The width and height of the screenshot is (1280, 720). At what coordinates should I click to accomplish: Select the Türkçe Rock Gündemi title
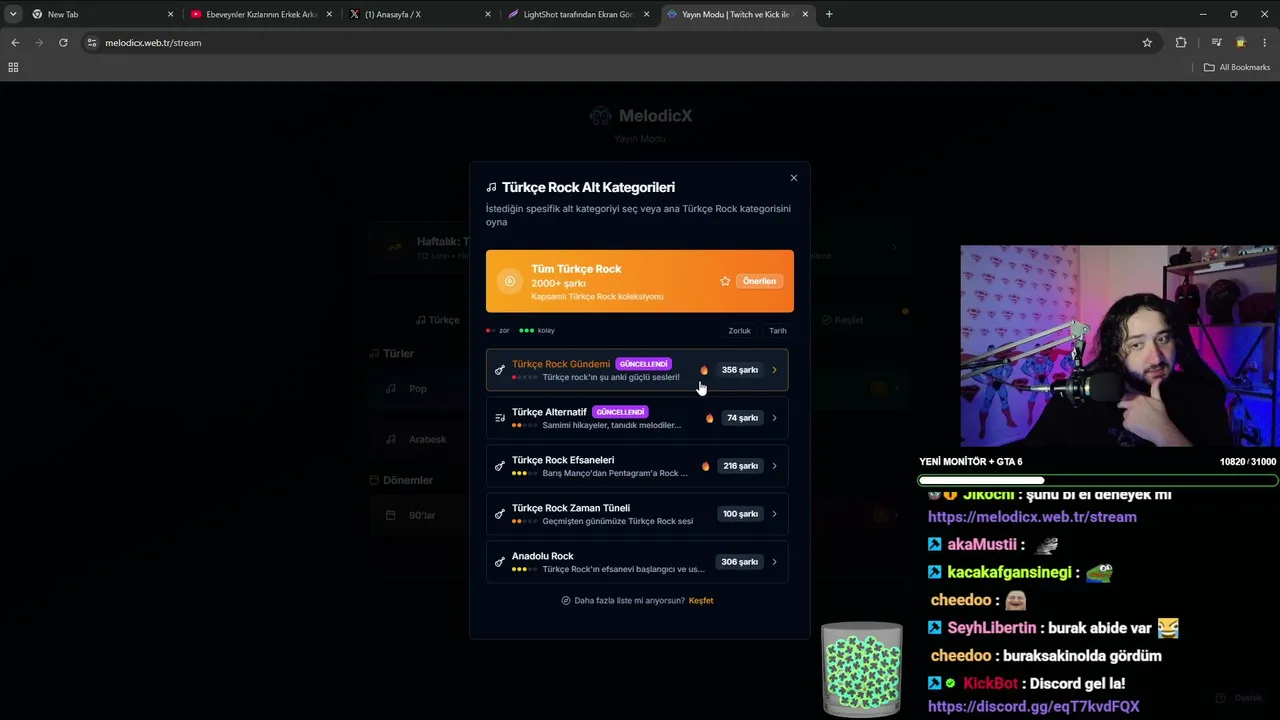[561, 364]
